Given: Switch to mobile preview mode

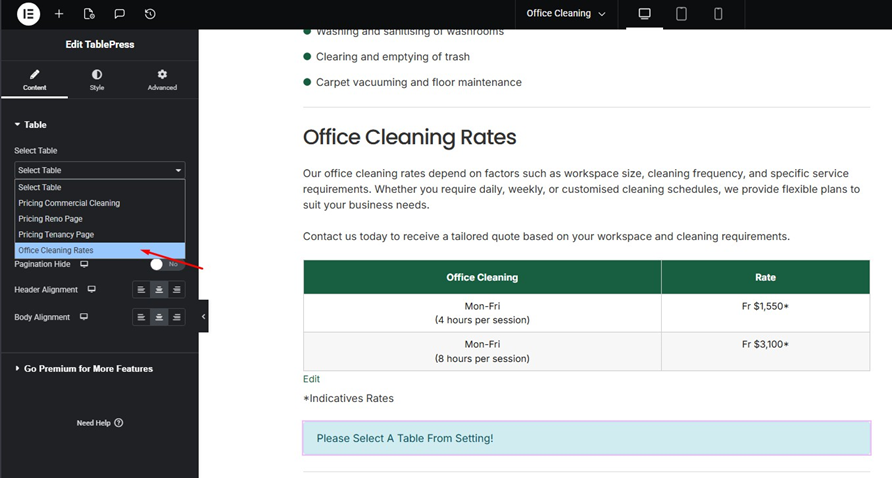Looking at the screenshot, I should pos(718,14).
